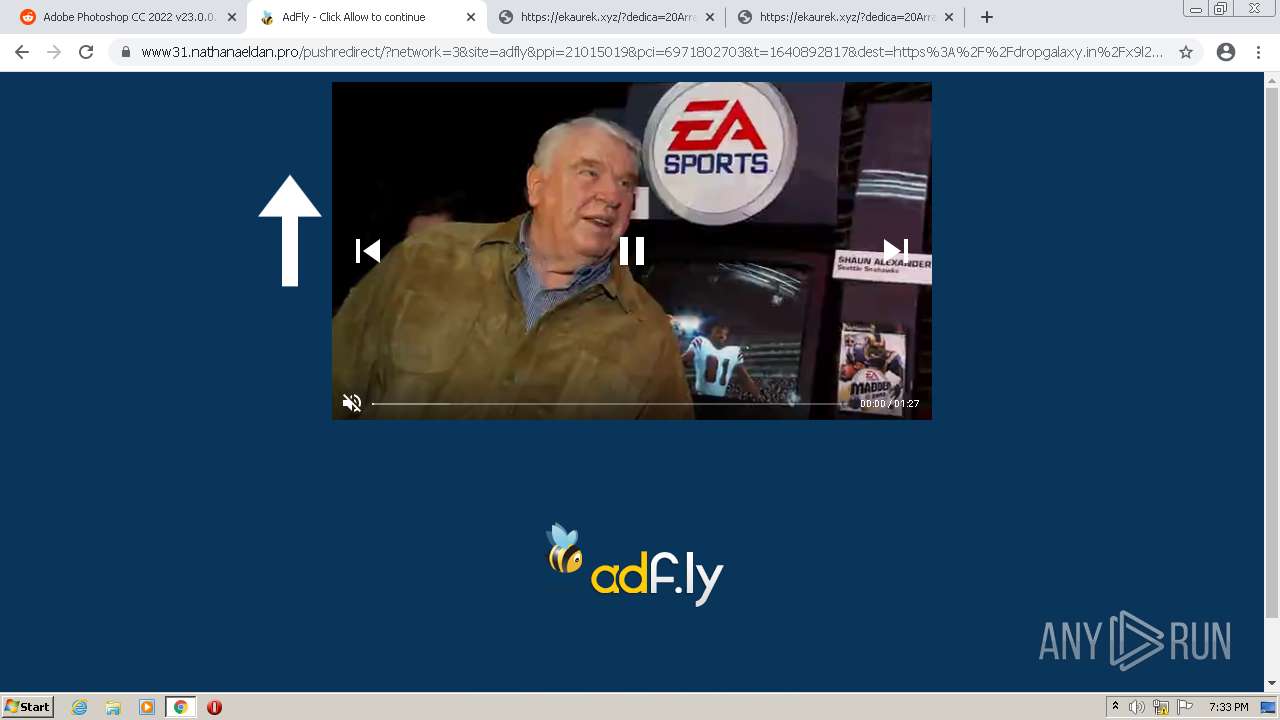The width and height of the screenshot is (1280, 720).
Task: Open Windows Explorer folder from taskbar
Action: (x=113, y=707)
